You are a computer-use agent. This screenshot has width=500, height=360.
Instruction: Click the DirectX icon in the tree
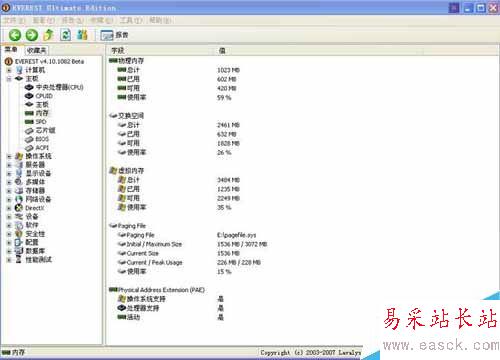[19, 208]
